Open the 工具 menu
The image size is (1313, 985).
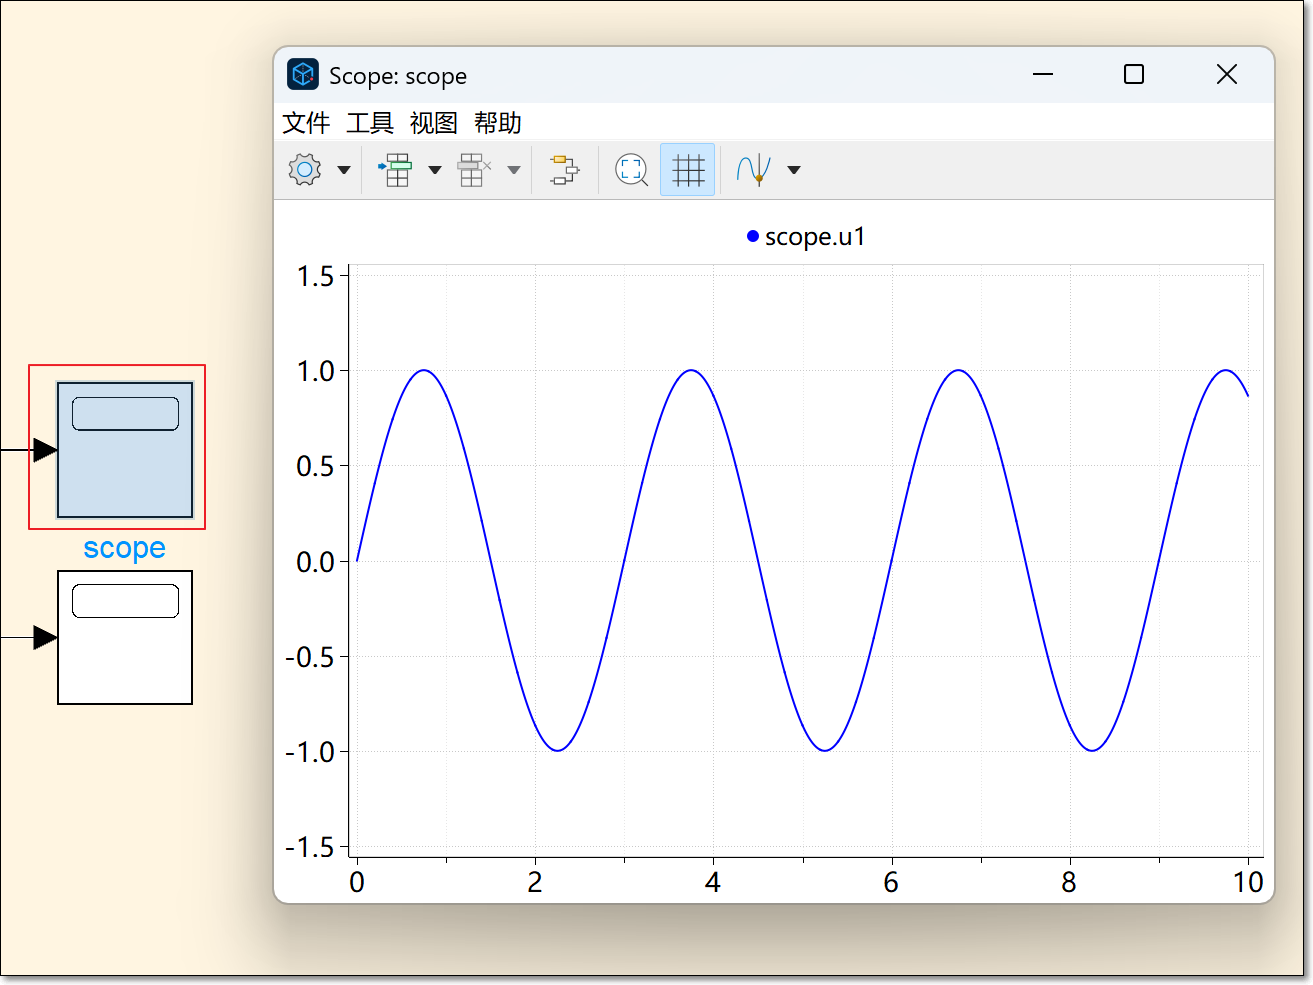click(370, 123)
